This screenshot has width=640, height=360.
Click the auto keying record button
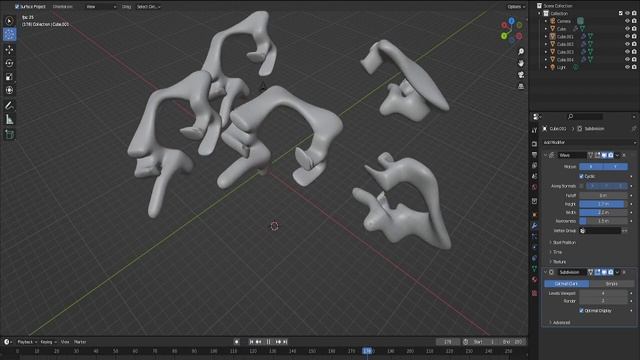[x=237, y=342]
